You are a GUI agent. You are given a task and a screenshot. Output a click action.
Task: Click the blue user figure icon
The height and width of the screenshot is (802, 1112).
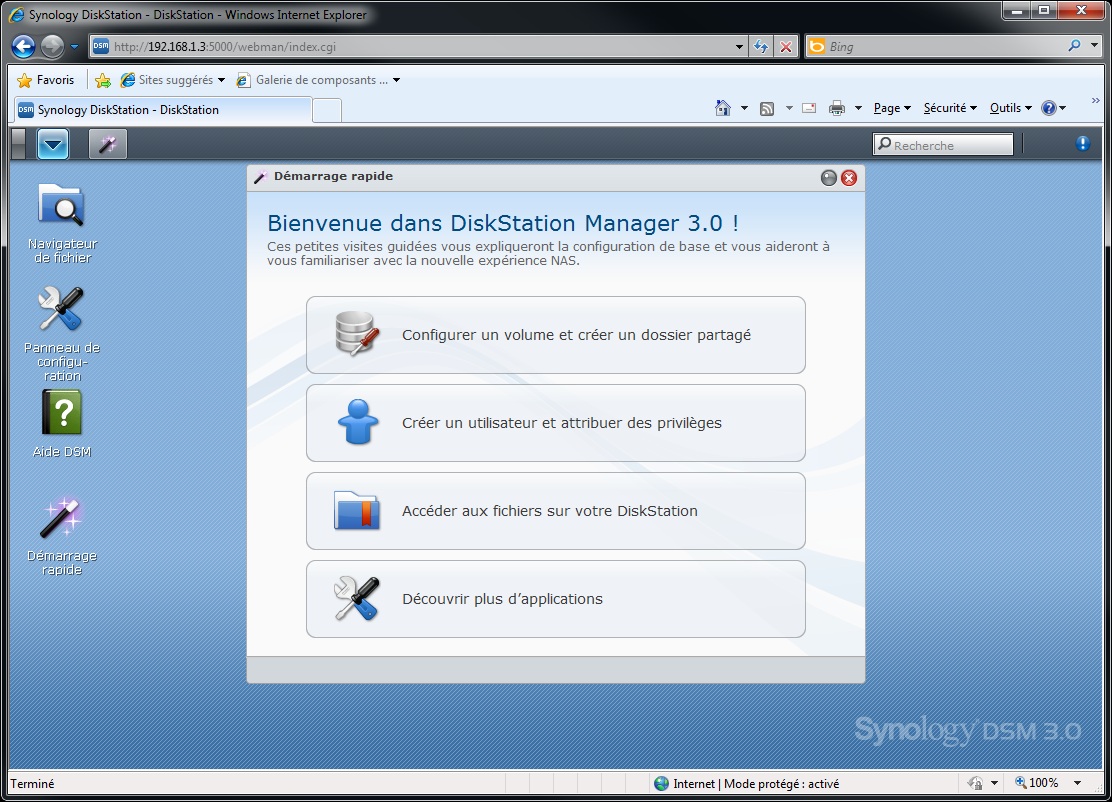[357, 422]
